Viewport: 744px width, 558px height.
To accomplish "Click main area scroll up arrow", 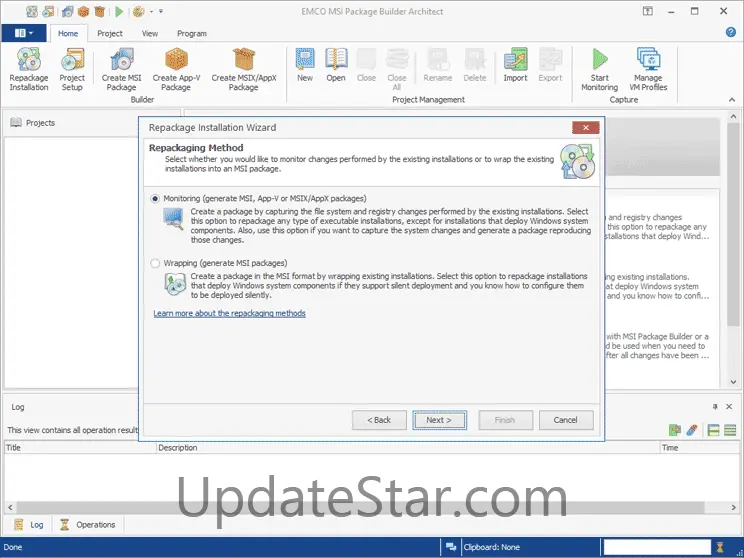I will point(733,116).
